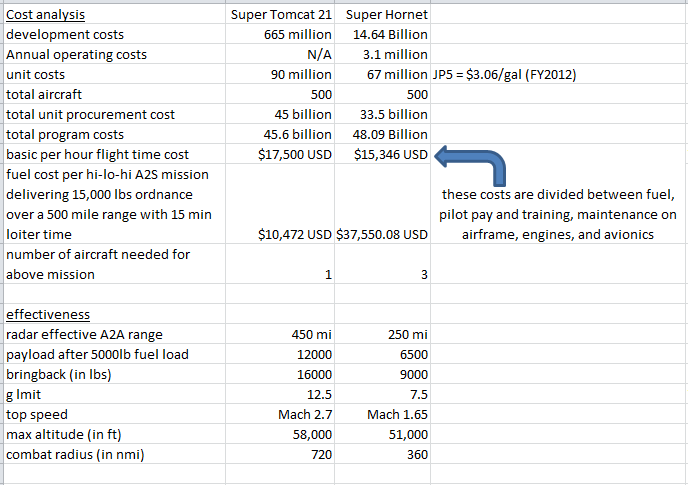Select the bringback value 9000

[x=383, y=374]
